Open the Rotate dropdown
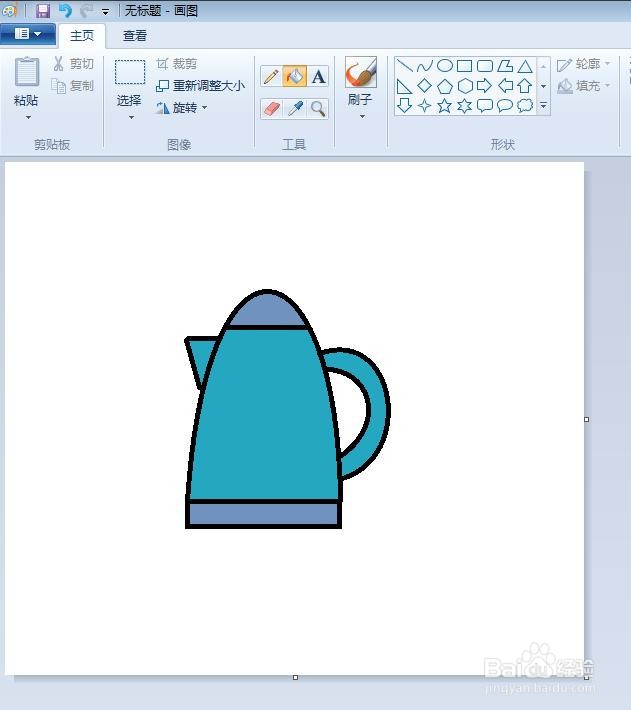The image size is (631, 710). [182, 108]
